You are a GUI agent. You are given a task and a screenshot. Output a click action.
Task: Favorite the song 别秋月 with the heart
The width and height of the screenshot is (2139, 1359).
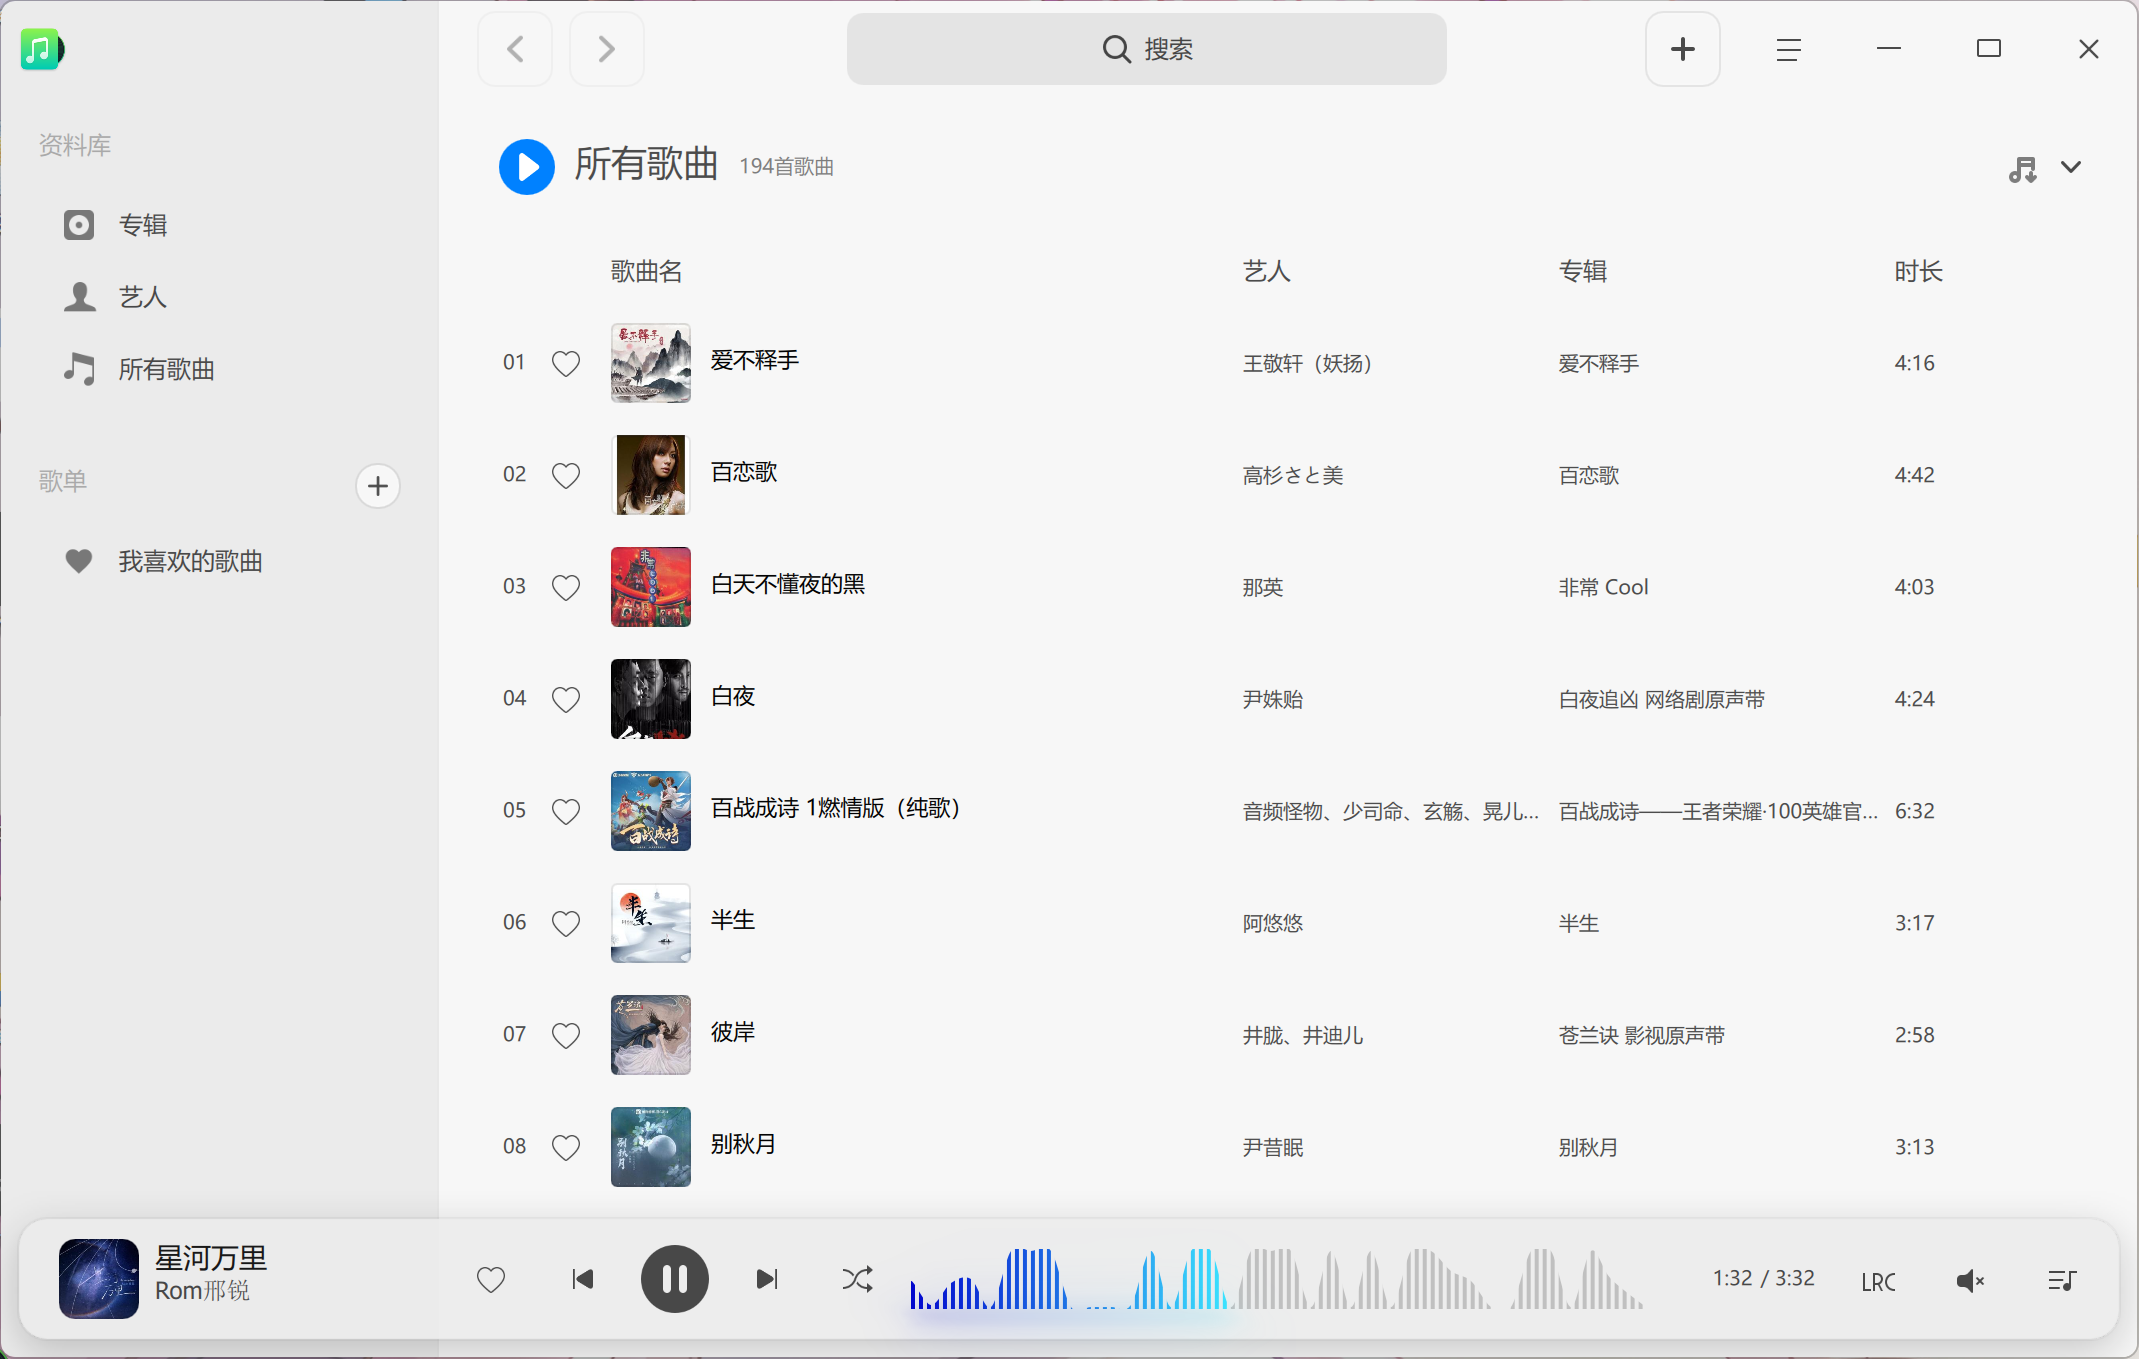point(566,1147)
